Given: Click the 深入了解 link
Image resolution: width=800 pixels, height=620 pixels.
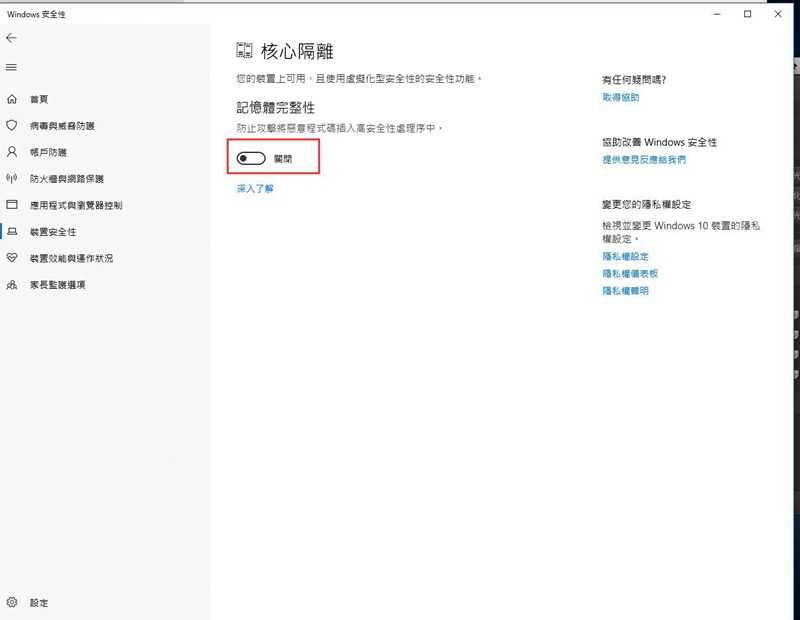Looking at the screenshot, I should [x=255, y=189].
